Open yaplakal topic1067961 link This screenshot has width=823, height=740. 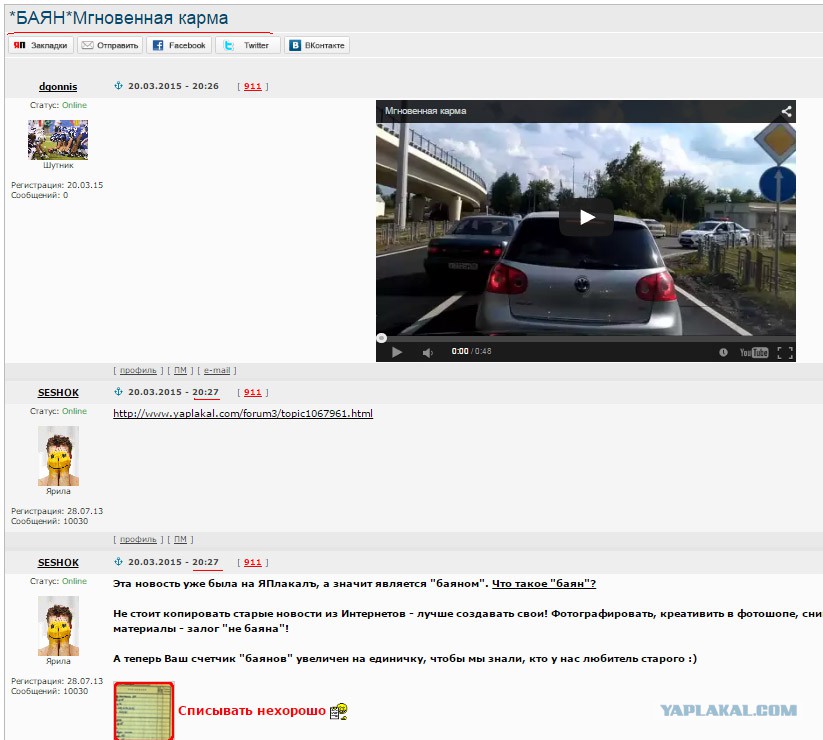click(243, 413)
